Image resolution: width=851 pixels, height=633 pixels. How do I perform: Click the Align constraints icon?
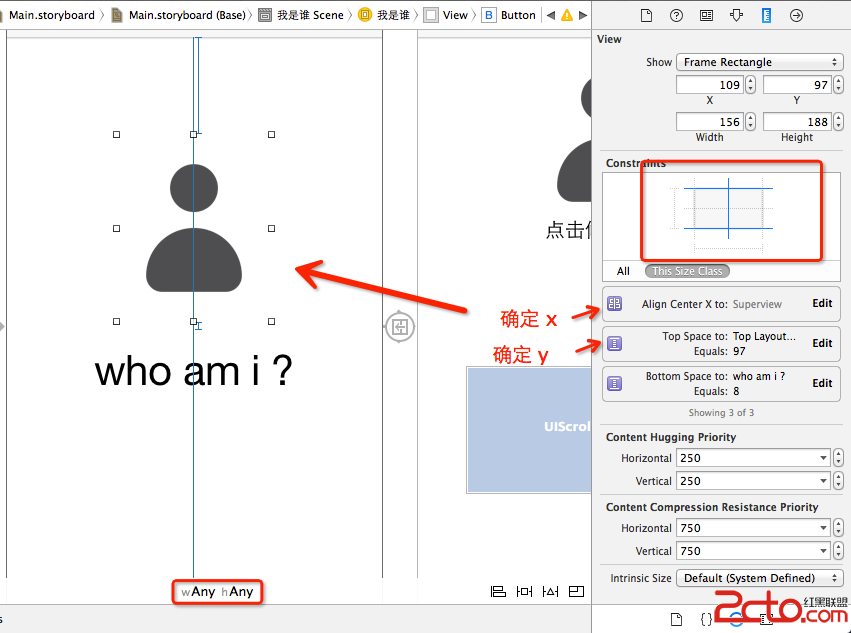498,592
